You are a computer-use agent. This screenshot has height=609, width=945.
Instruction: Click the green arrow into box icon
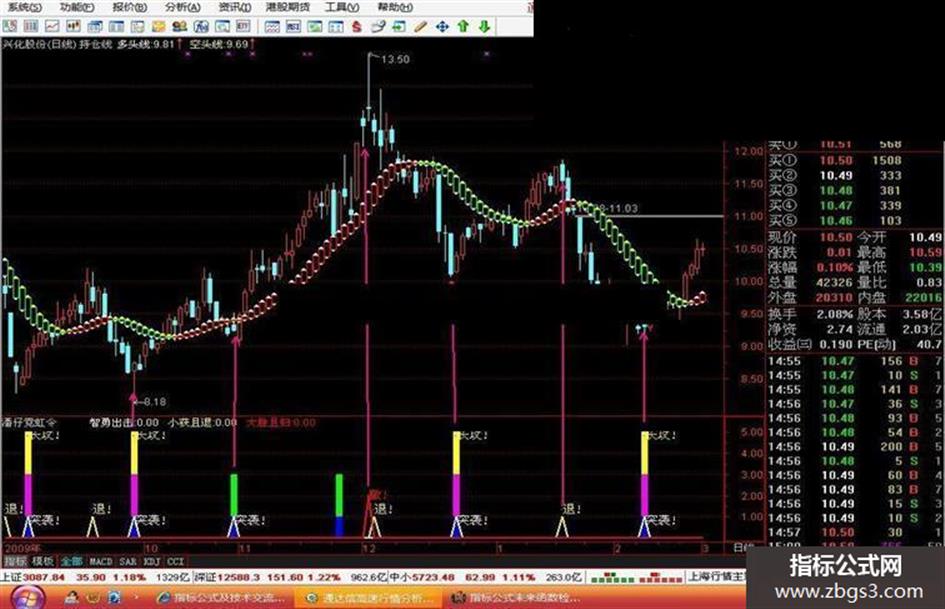(399, 26)
